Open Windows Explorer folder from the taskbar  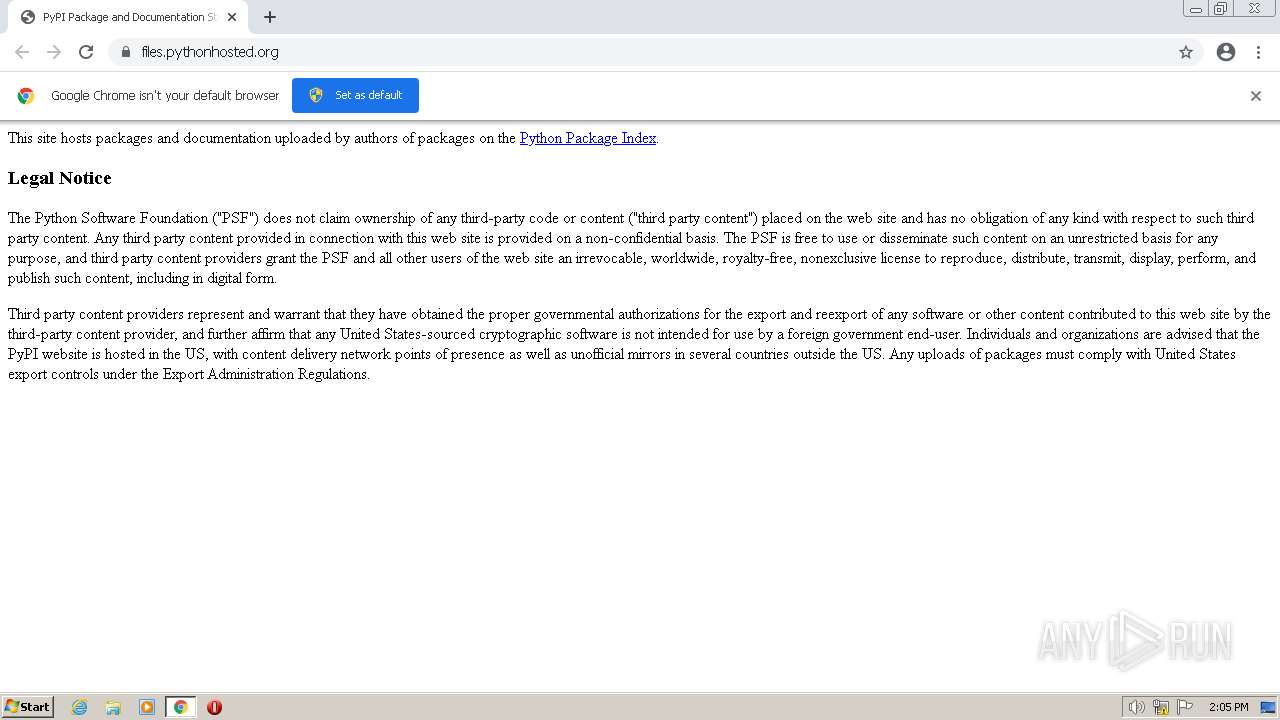[113, 707]
